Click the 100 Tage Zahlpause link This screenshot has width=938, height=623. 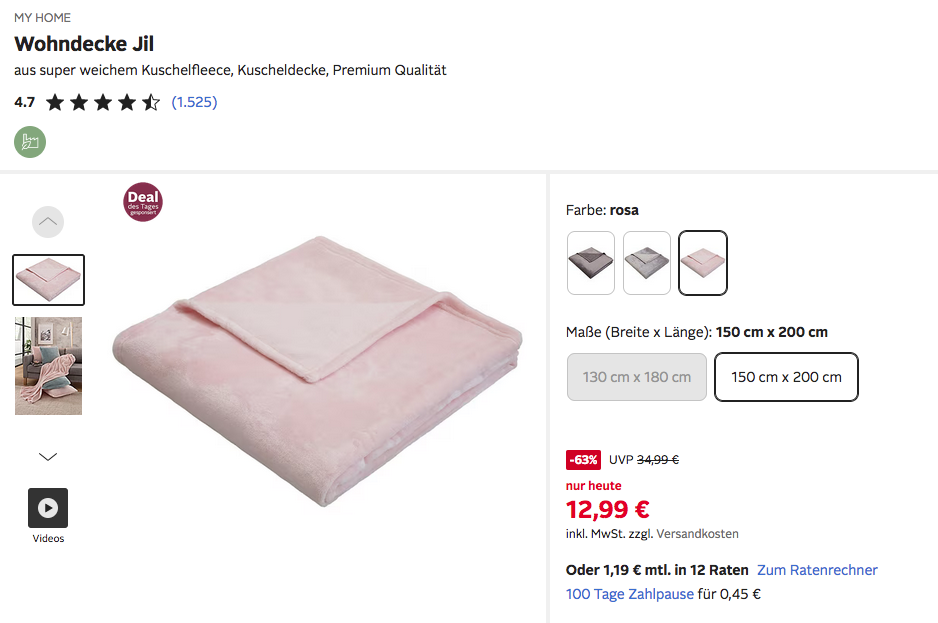(630, 594)
